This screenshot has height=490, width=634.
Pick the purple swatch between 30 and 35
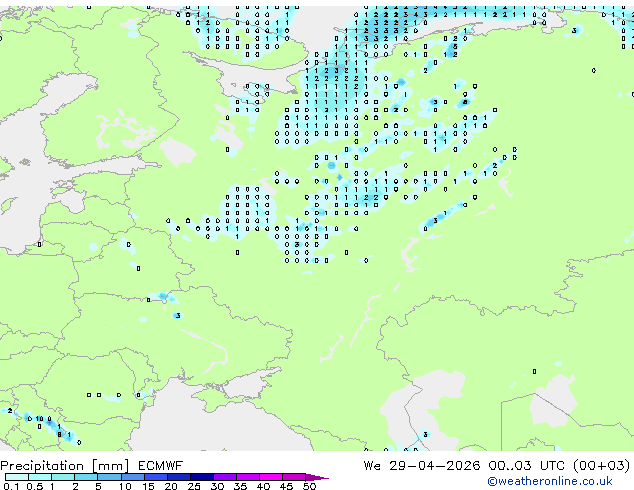224,477
